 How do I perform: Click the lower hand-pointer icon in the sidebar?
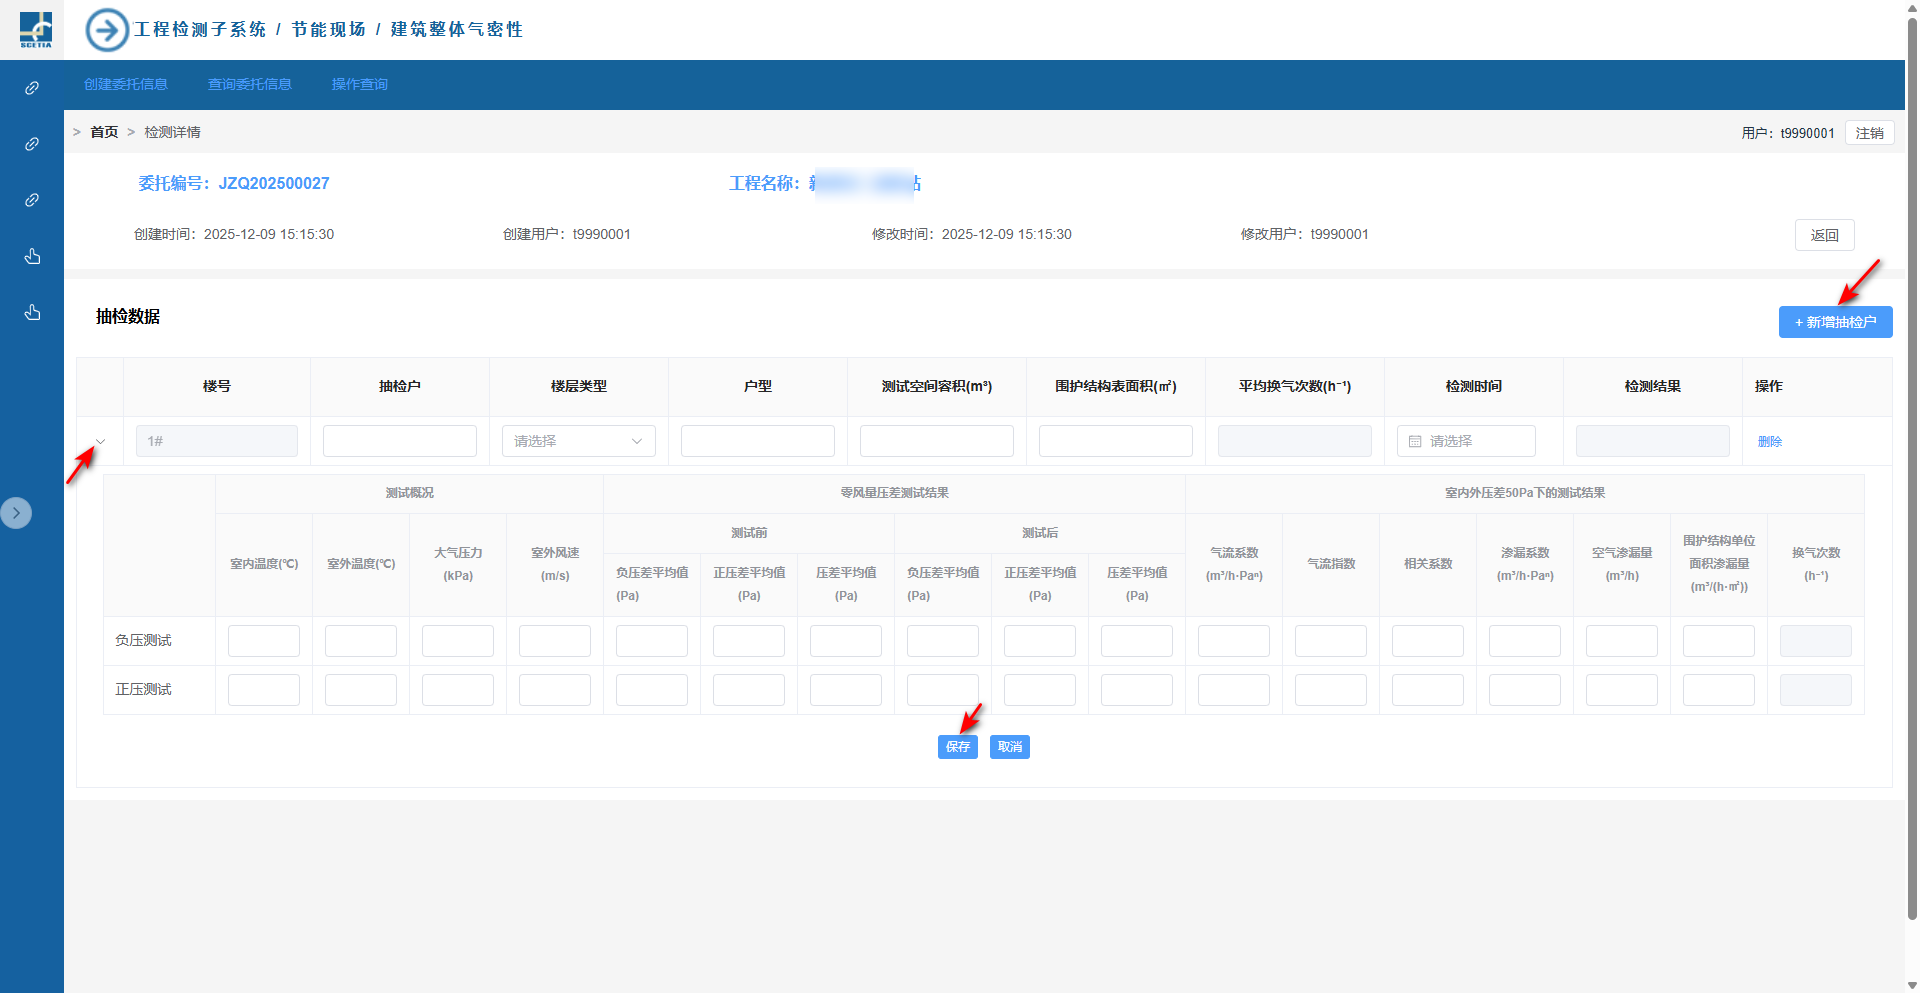tap(32, 313)
